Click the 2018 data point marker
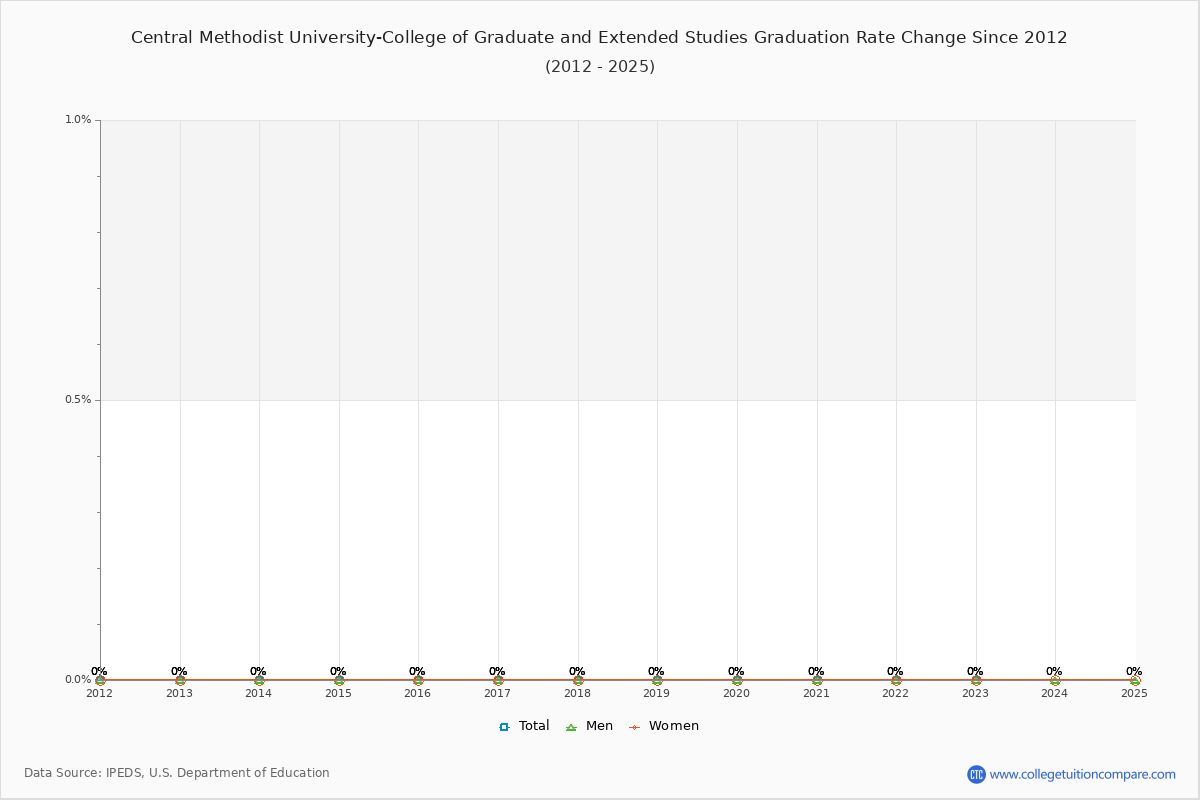Screen dimensions: 1200x800 click(x=578, y=680)
